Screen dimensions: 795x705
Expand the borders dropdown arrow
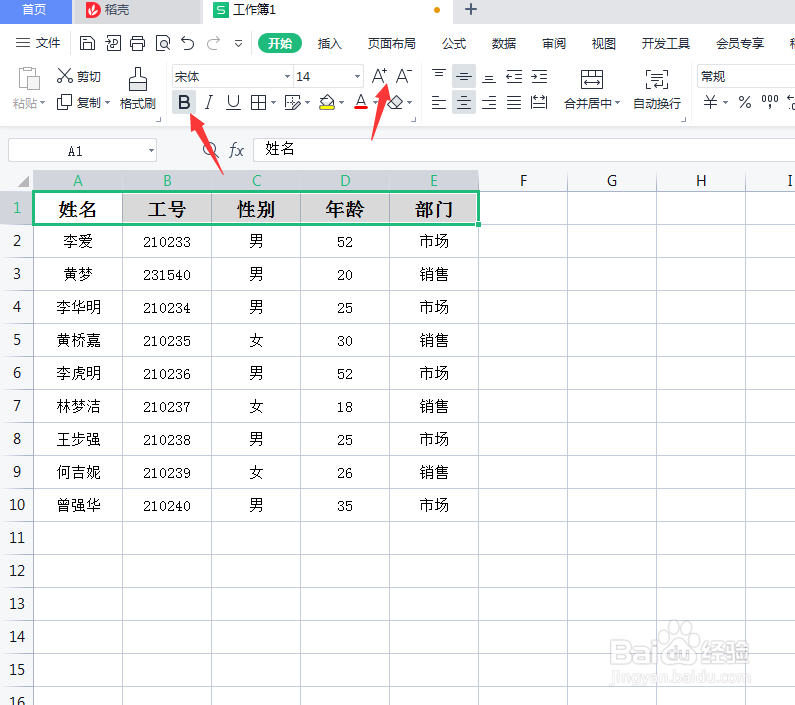click(274, 102)
